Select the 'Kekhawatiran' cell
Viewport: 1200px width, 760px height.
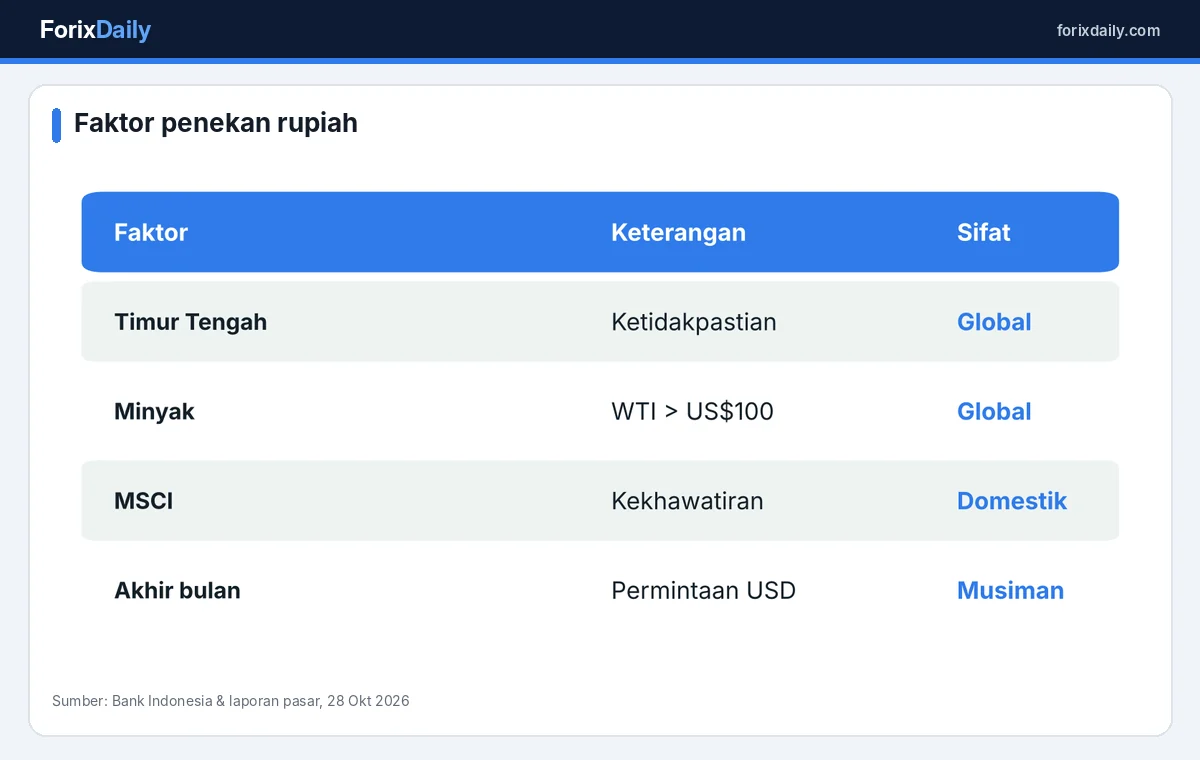687,501
